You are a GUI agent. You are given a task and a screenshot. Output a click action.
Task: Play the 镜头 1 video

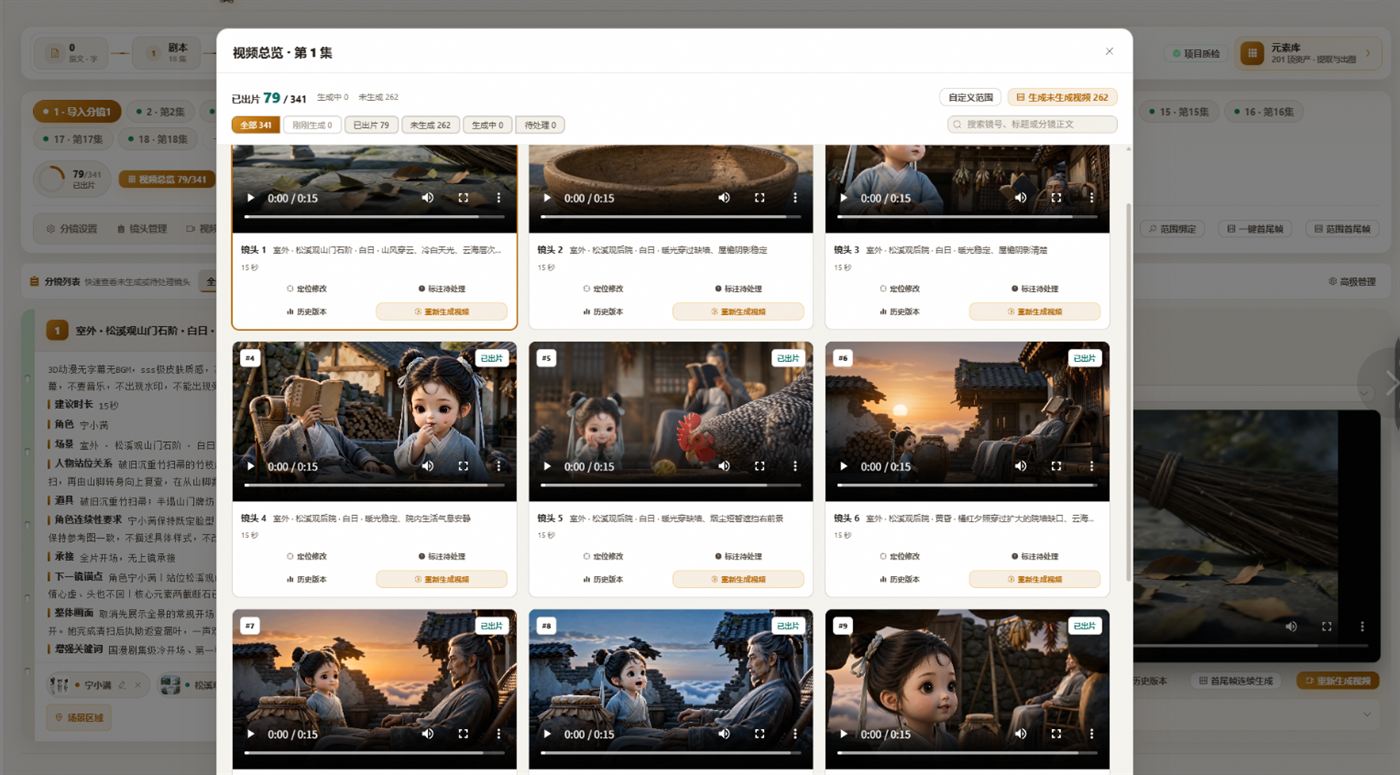point(250,198)
